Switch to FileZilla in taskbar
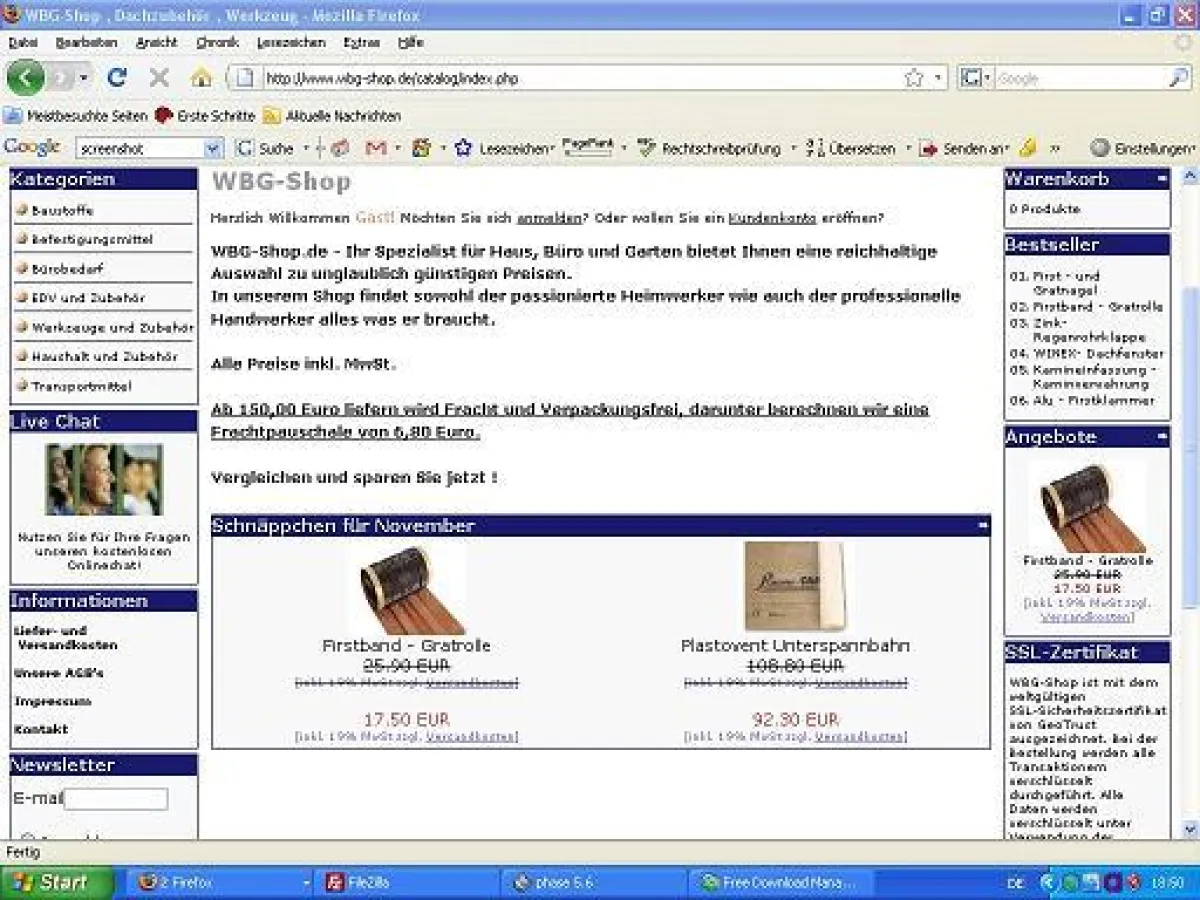 click(408, 883)
